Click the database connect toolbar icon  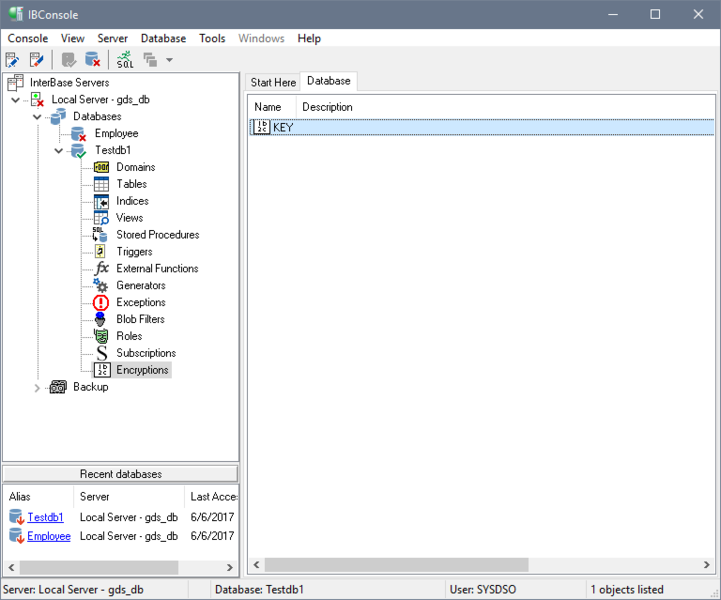pos(69,60)
